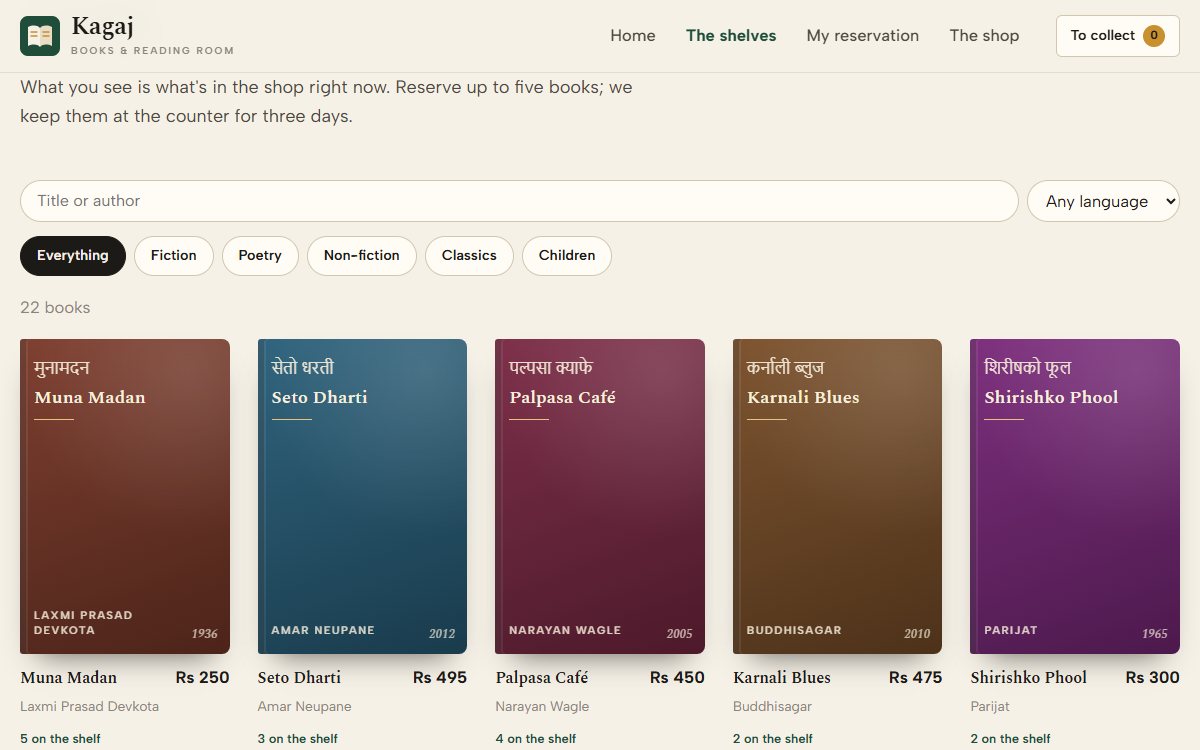
Task: Toggle the Poetry category filter
Action: 260,256
